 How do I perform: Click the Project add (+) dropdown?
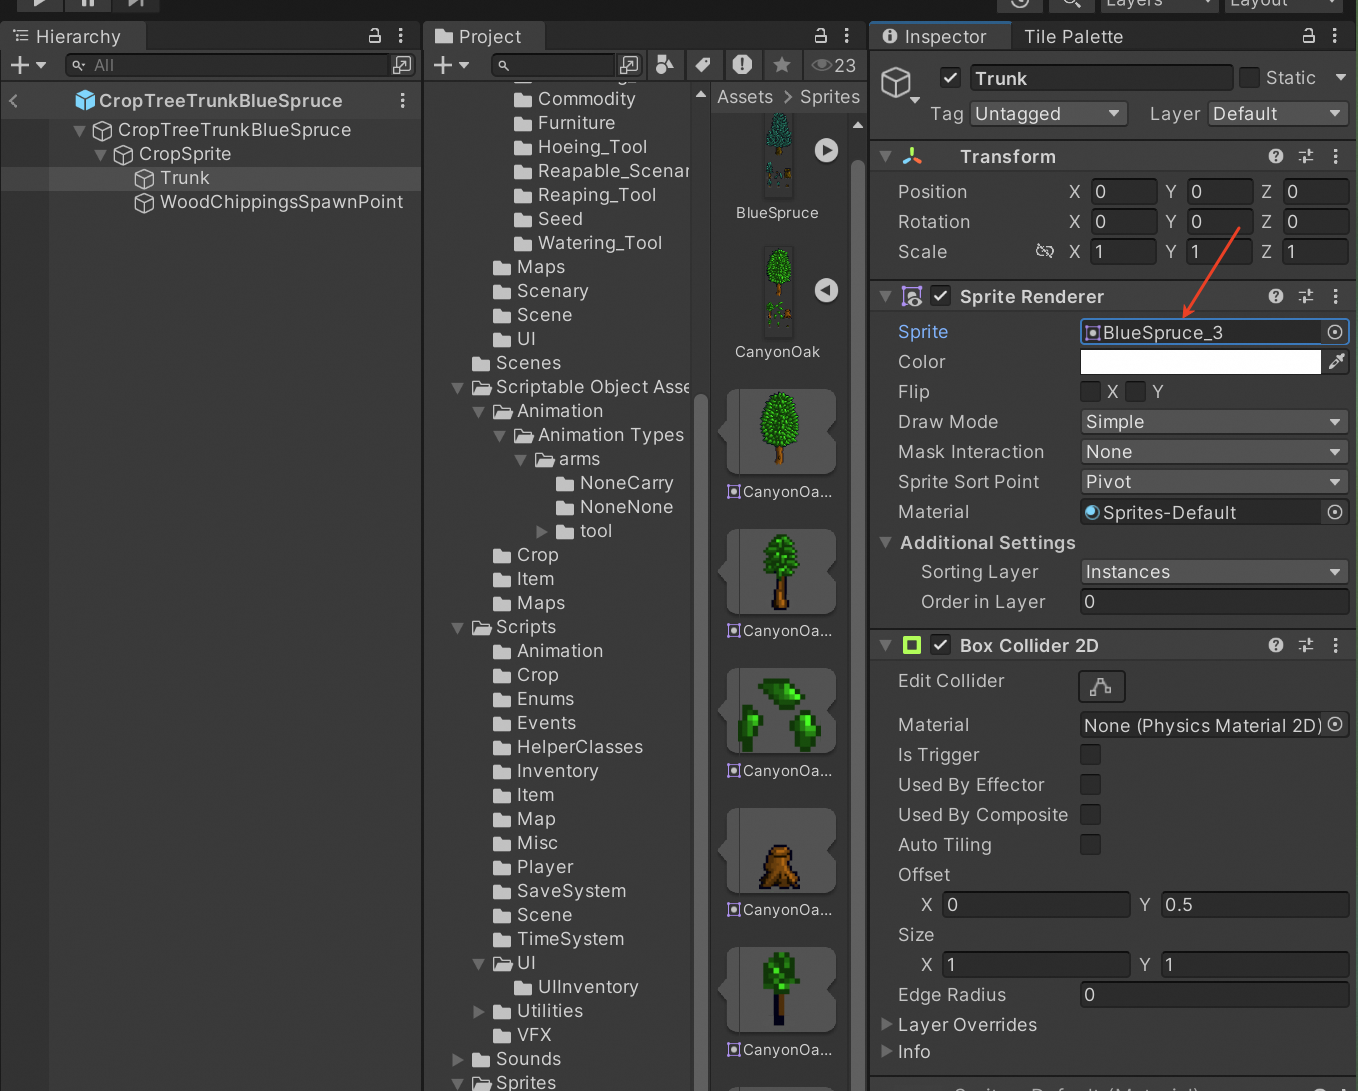coord(452,65)
